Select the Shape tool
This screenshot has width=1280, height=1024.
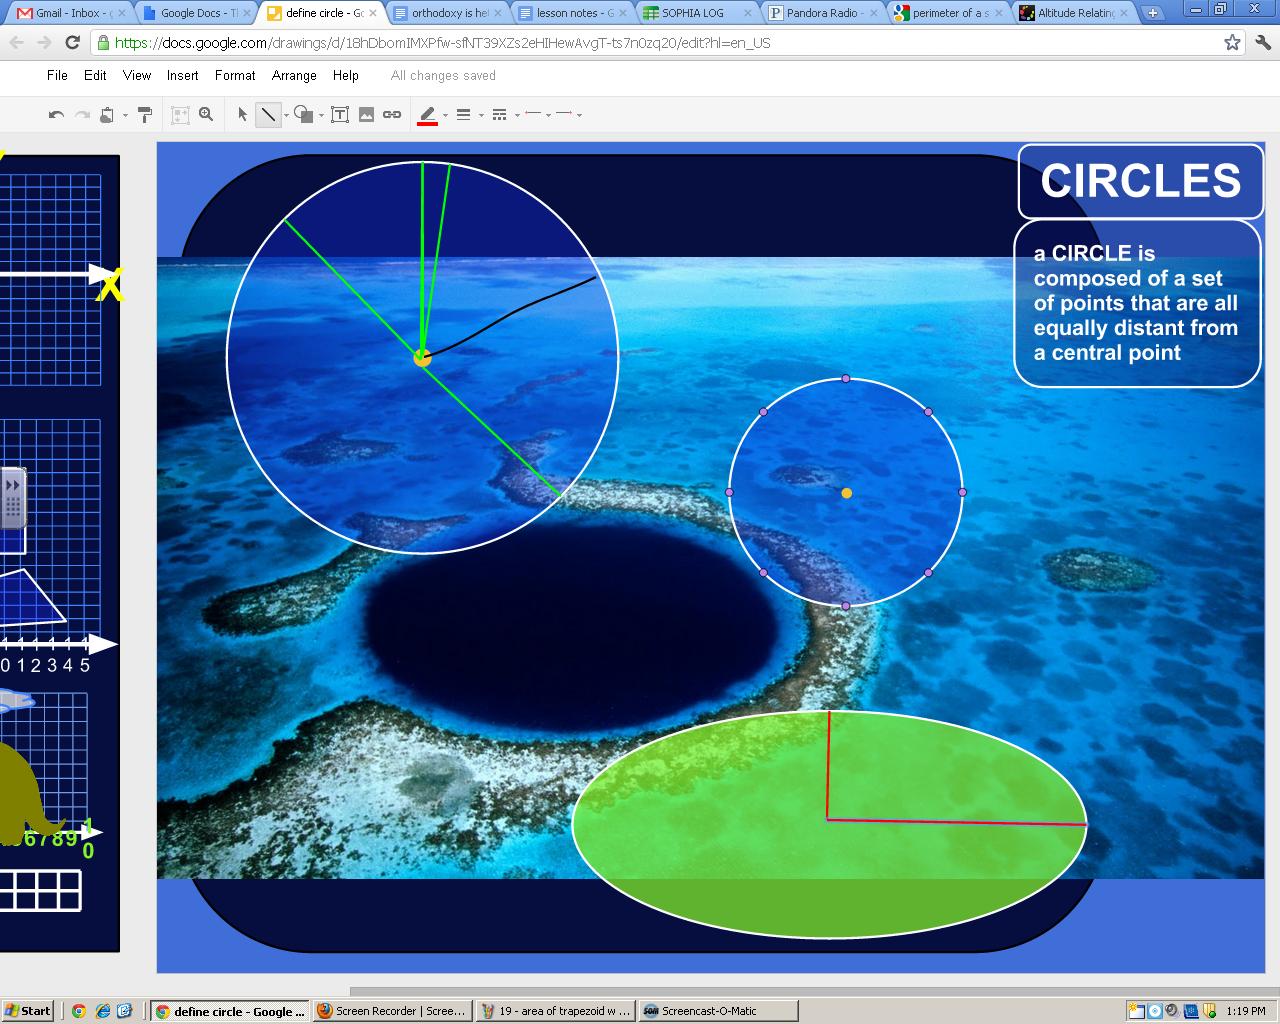coord(303,115)
